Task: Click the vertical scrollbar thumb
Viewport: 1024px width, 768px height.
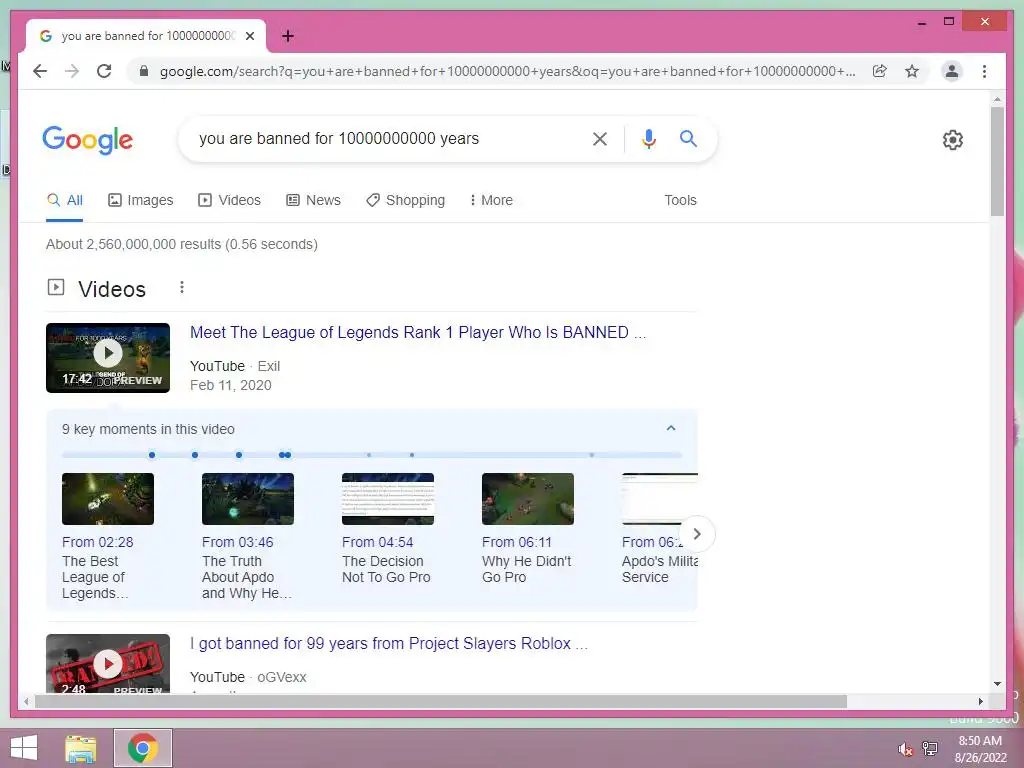Action: pyautogui.click(x=997, y=161)
